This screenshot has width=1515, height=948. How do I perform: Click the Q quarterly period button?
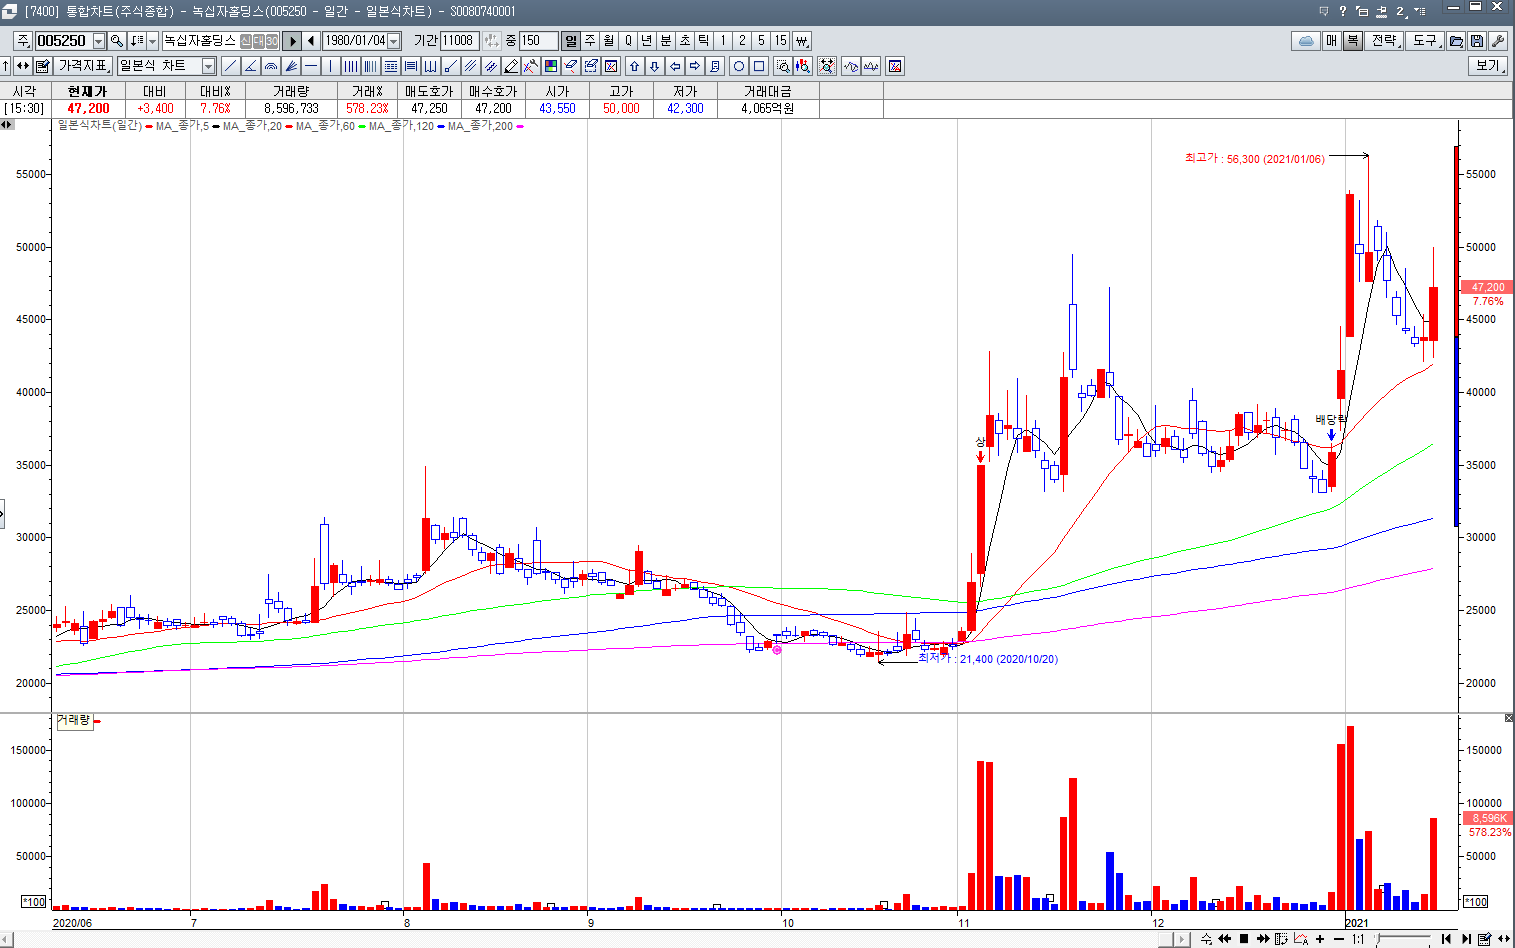628,41
